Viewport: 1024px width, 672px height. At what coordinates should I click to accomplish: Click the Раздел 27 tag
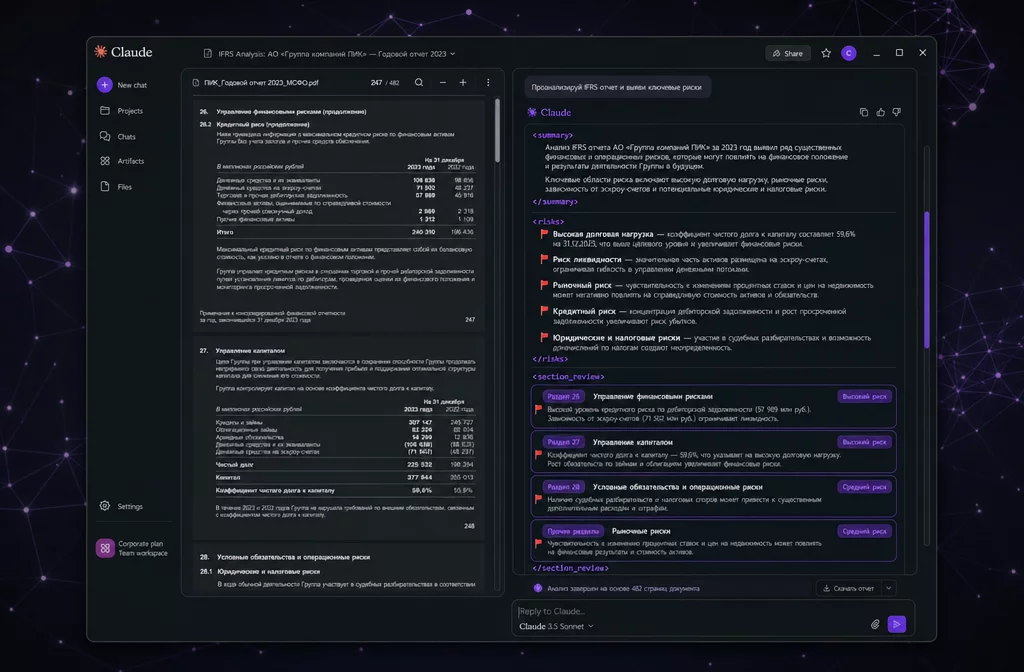pos(563,442)
